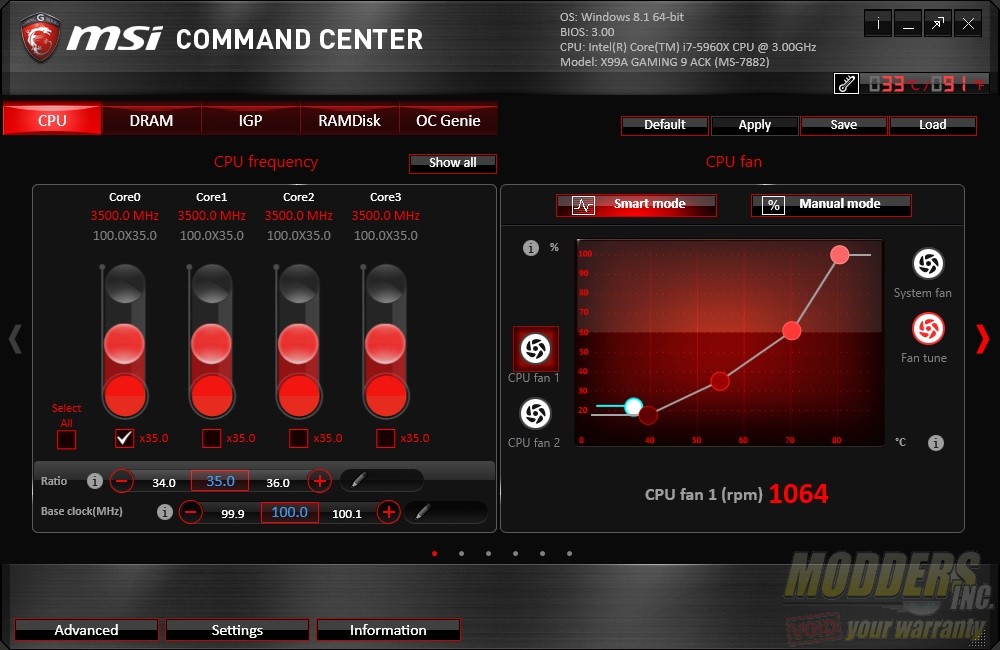1000x650 pixels.
Task: Click the Smart mode graph icon
Action: coord(584,205)
